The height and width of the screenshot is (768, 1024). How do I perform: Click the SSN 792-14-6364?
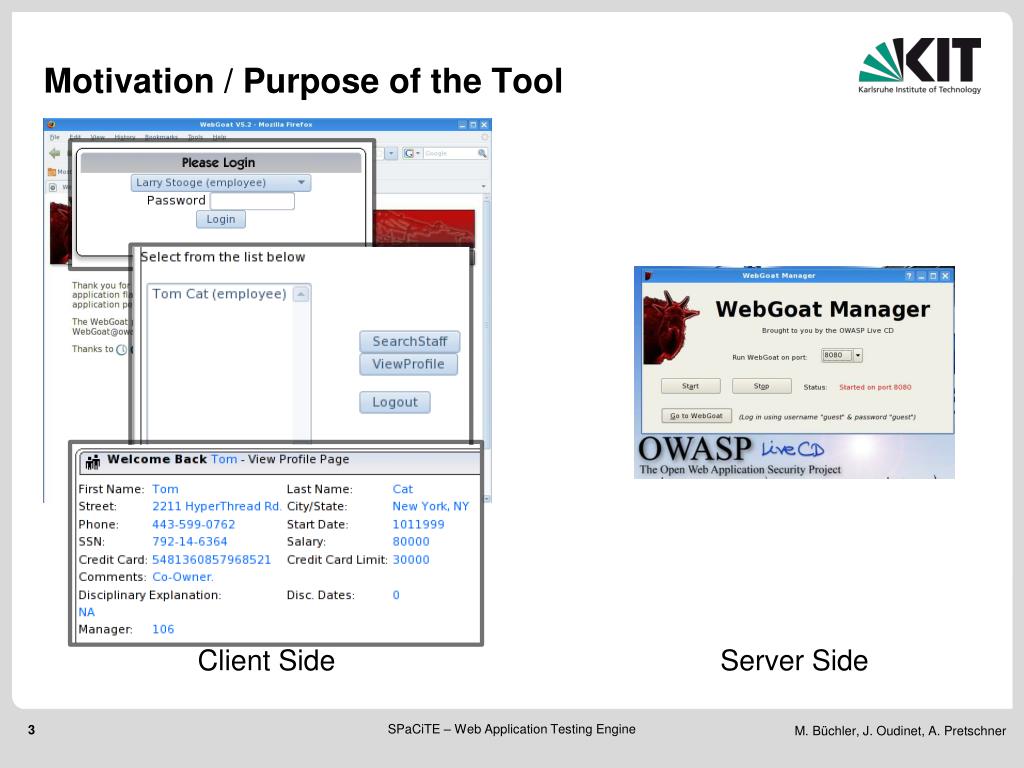coord(189,542)
